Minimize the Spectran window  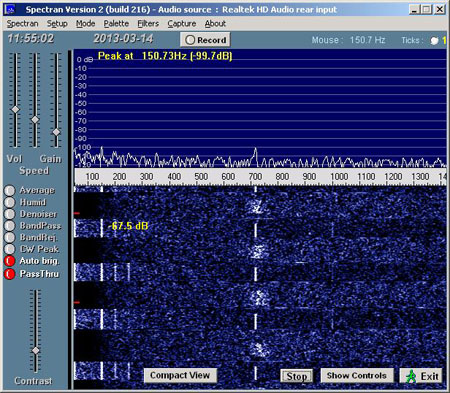(414, 9)
